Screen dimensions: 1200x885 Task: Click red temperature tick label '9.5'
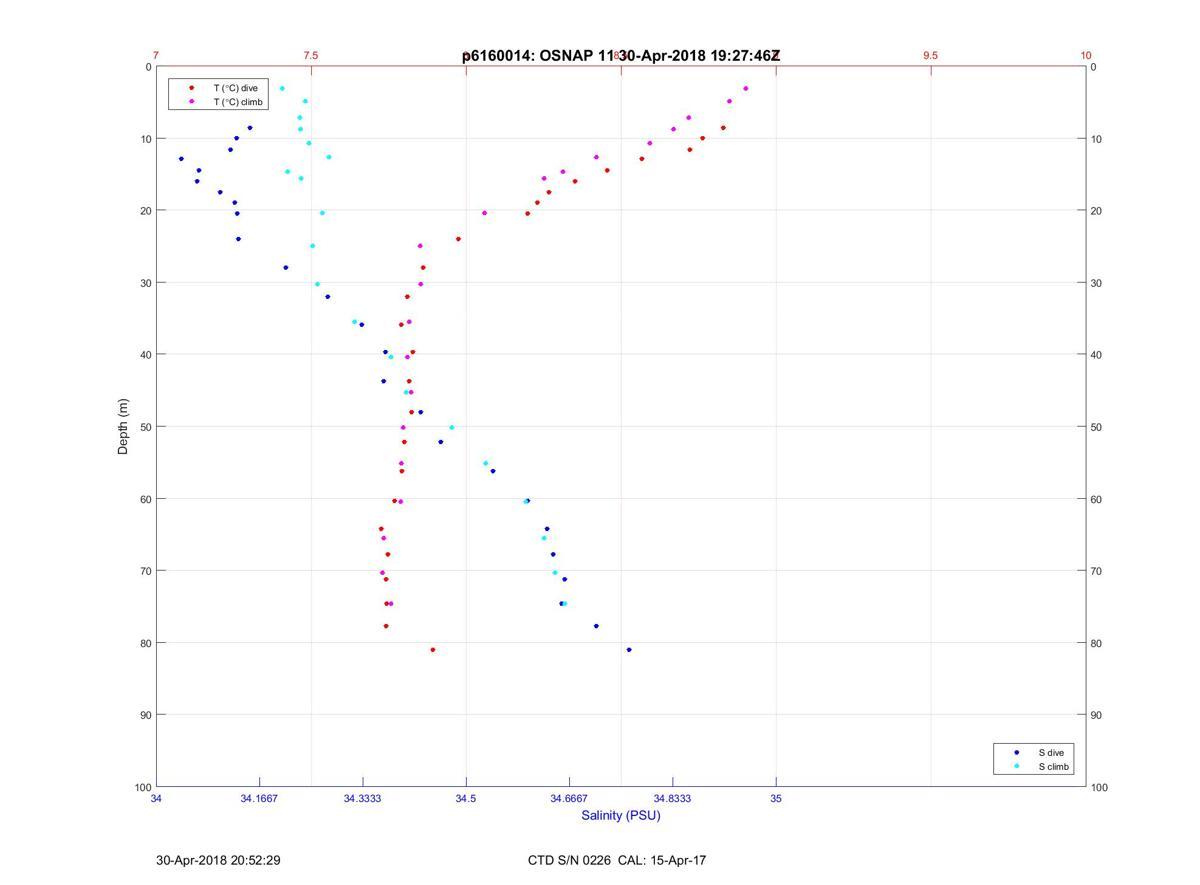tap(931, 55)
